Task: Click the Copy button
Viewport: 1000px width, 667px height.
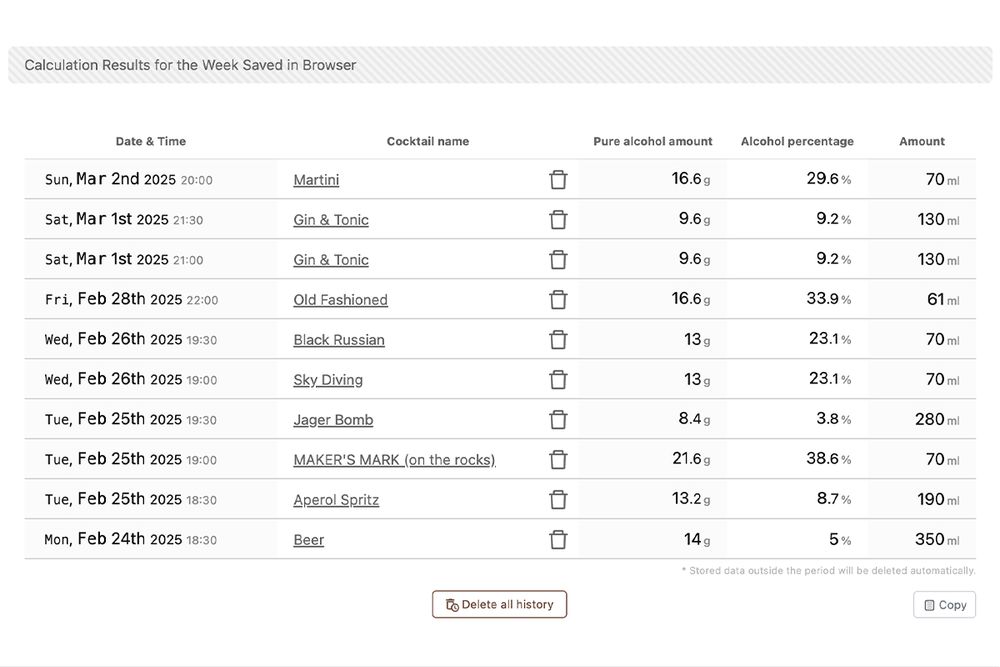Action: [x=944, y=605]
